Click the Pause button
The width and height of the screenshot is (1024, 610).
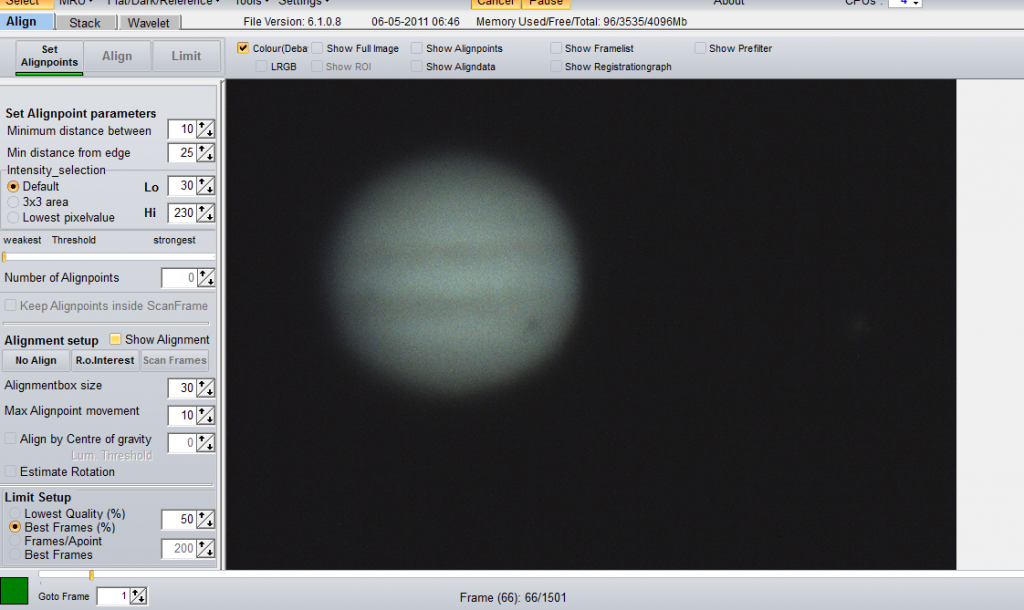(546, 3)
